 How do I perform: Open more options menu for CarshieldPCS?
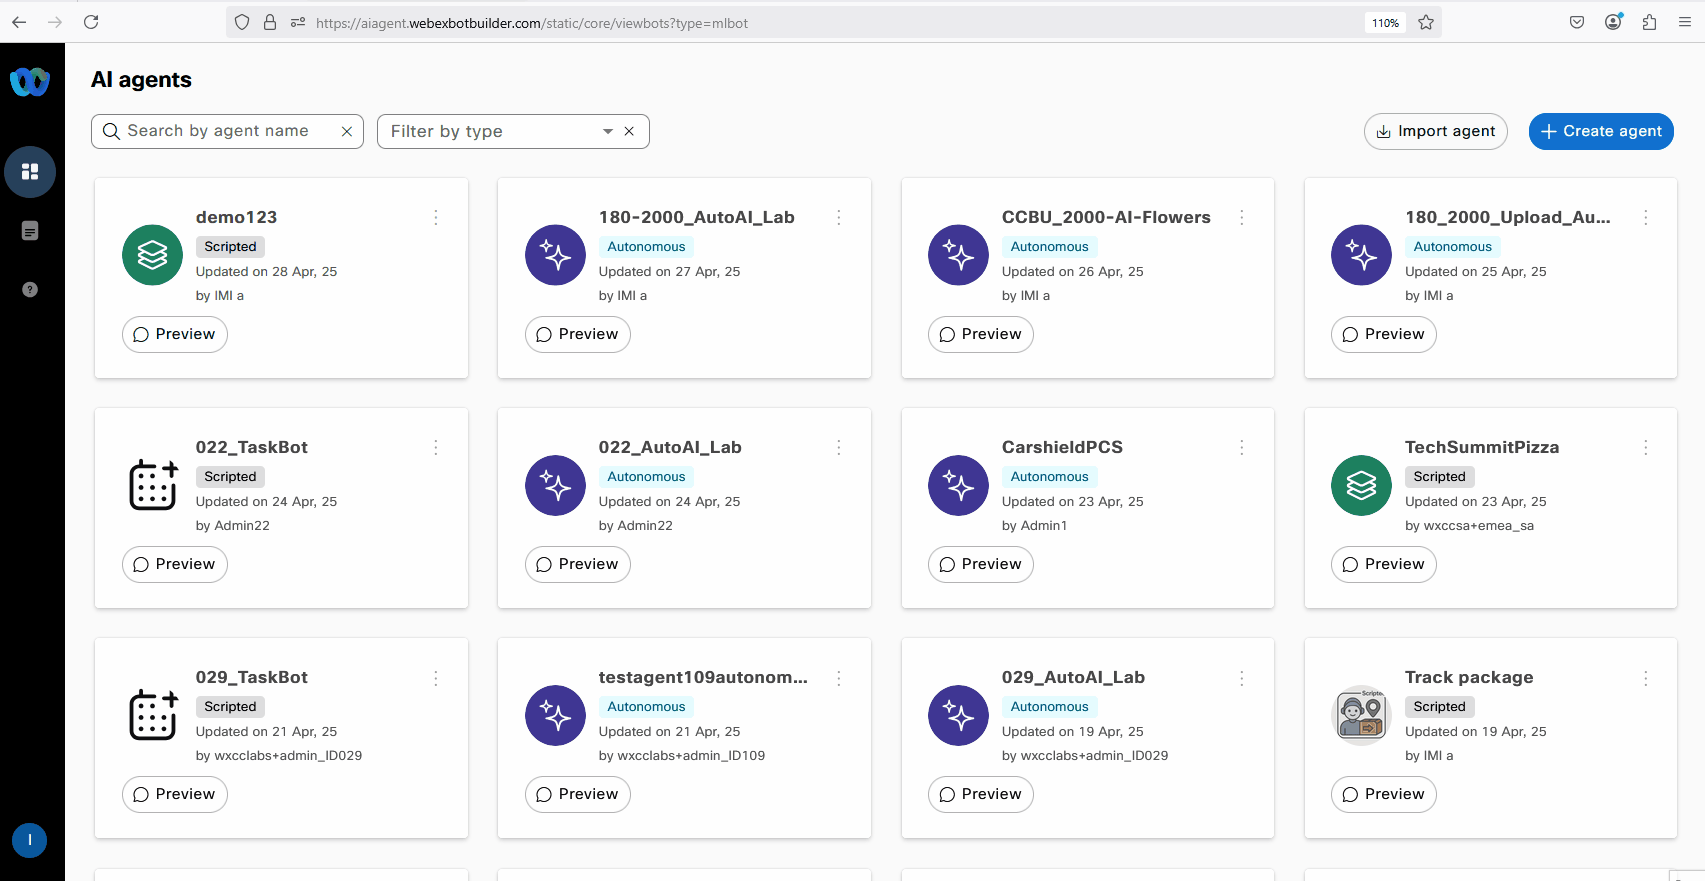tap(1242, 448)
